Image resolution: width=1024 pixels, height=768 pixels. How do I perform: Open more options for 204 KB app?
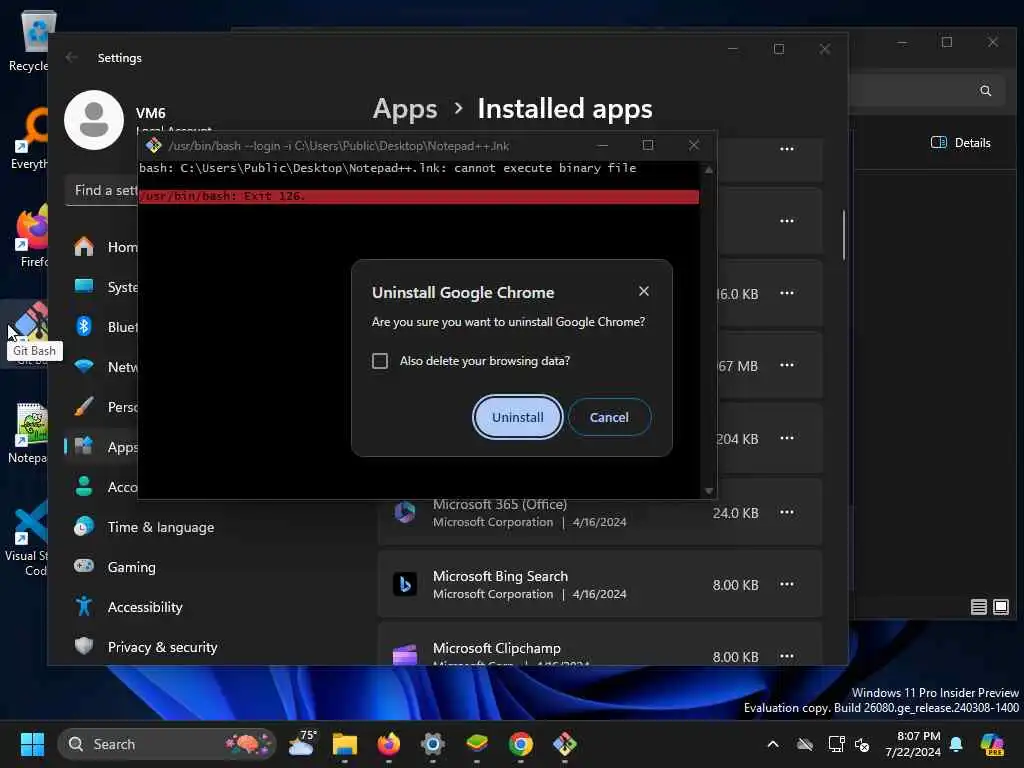click(786, 438)
